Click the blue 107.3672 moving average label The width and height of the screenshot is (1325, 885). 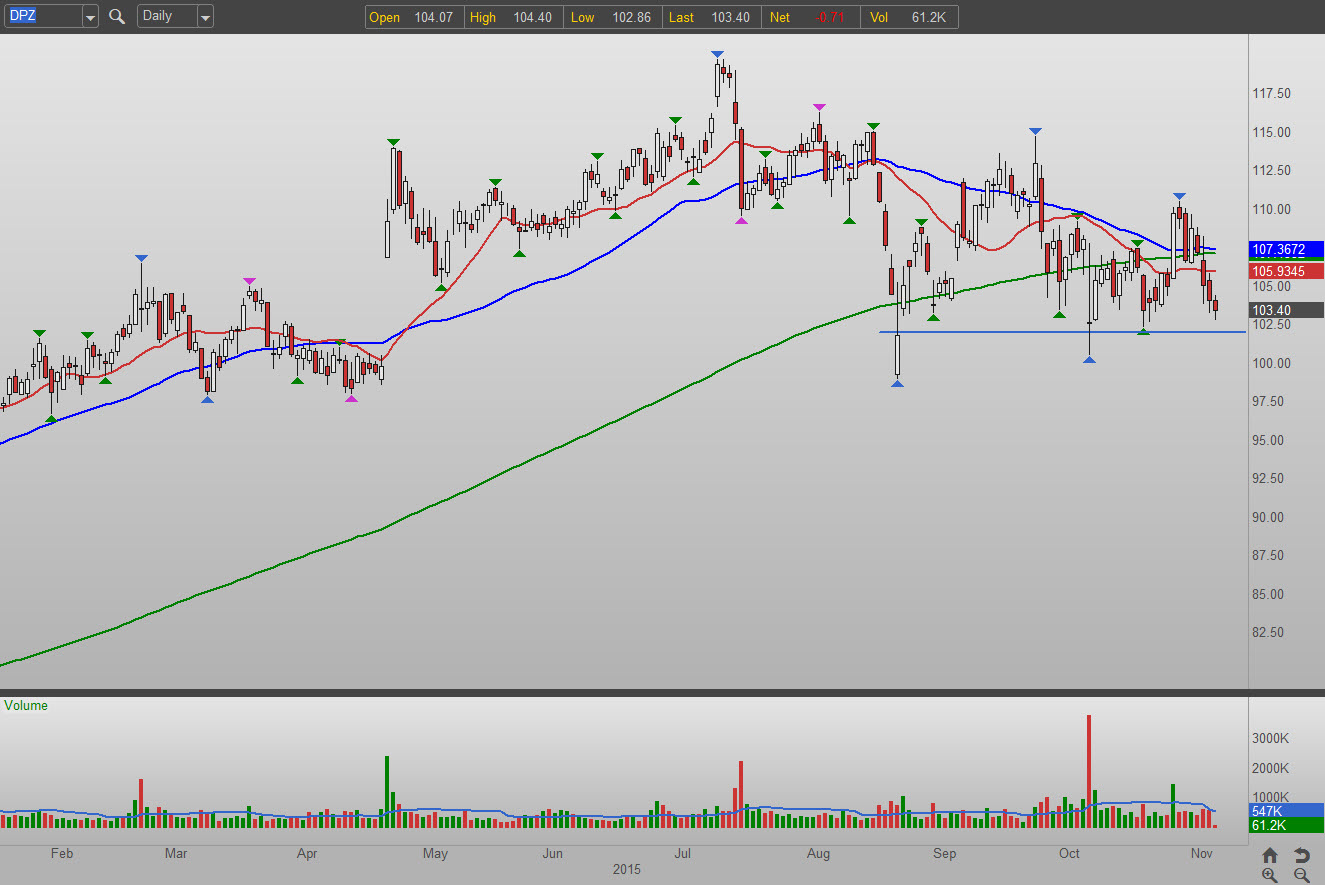click(1285, 249)
